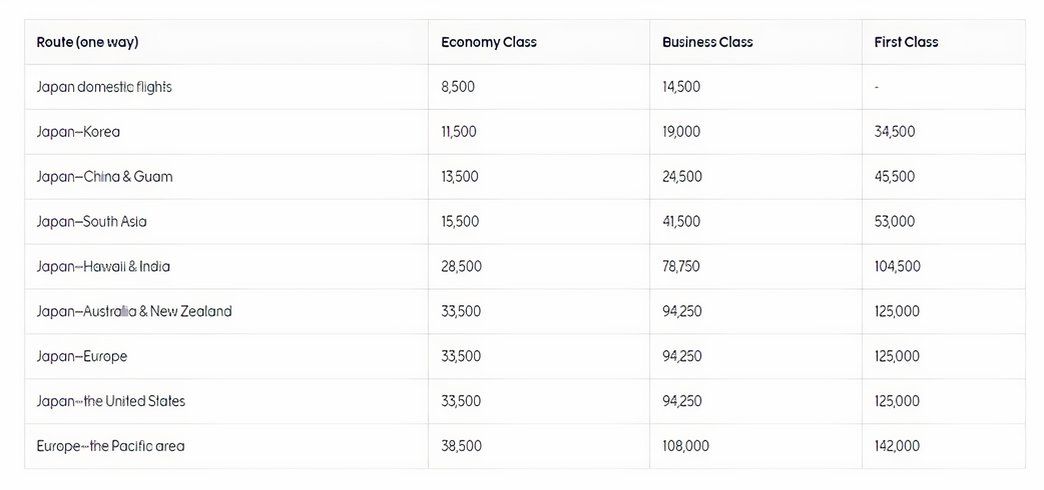The image size is (1044, 490).
Task: Select the Japan–the United States route cell
Action: 111,402
